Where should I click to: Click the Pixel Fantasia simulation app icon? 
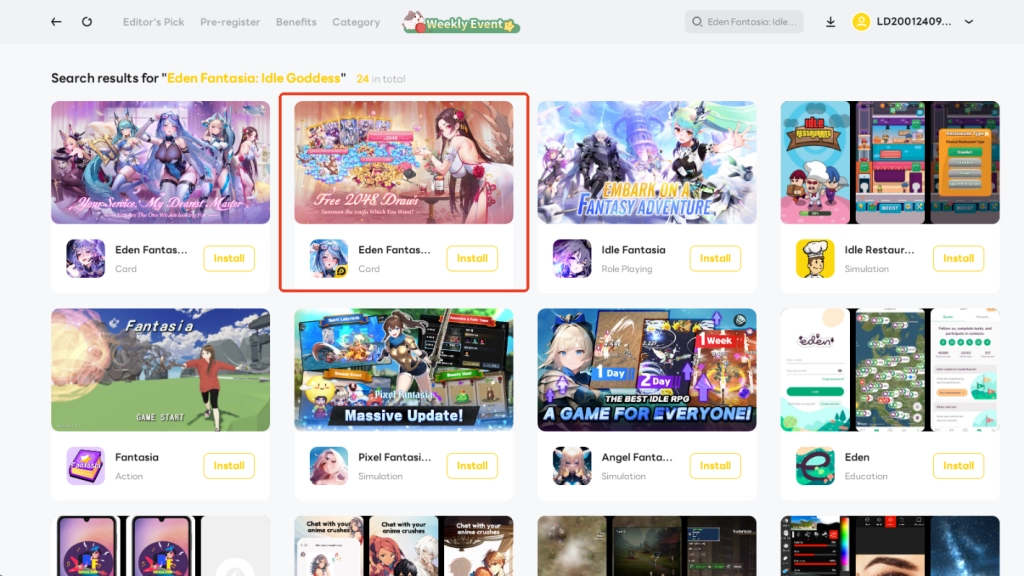click(328, 465)
